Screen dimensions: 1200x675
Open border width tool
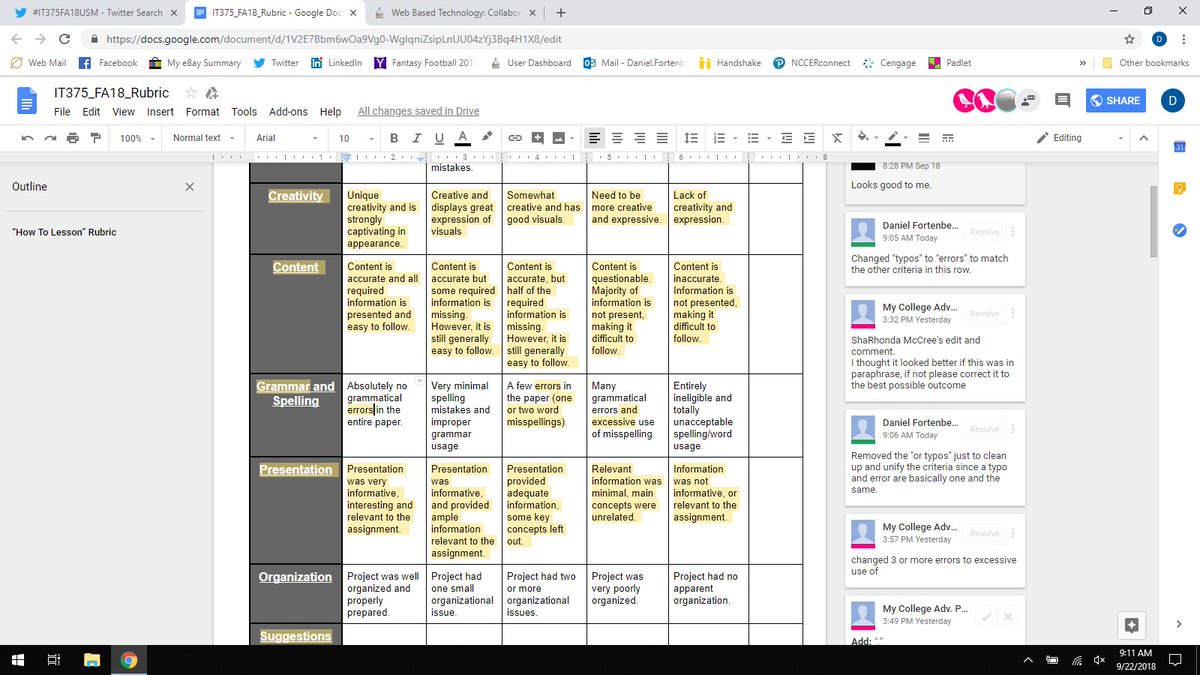click(924, 138)
